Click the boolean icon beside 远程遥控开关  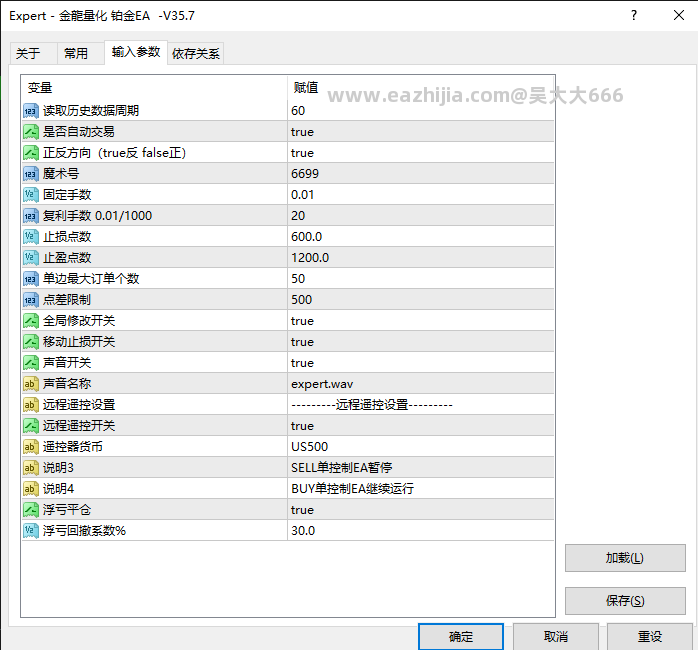pos(31,426)
